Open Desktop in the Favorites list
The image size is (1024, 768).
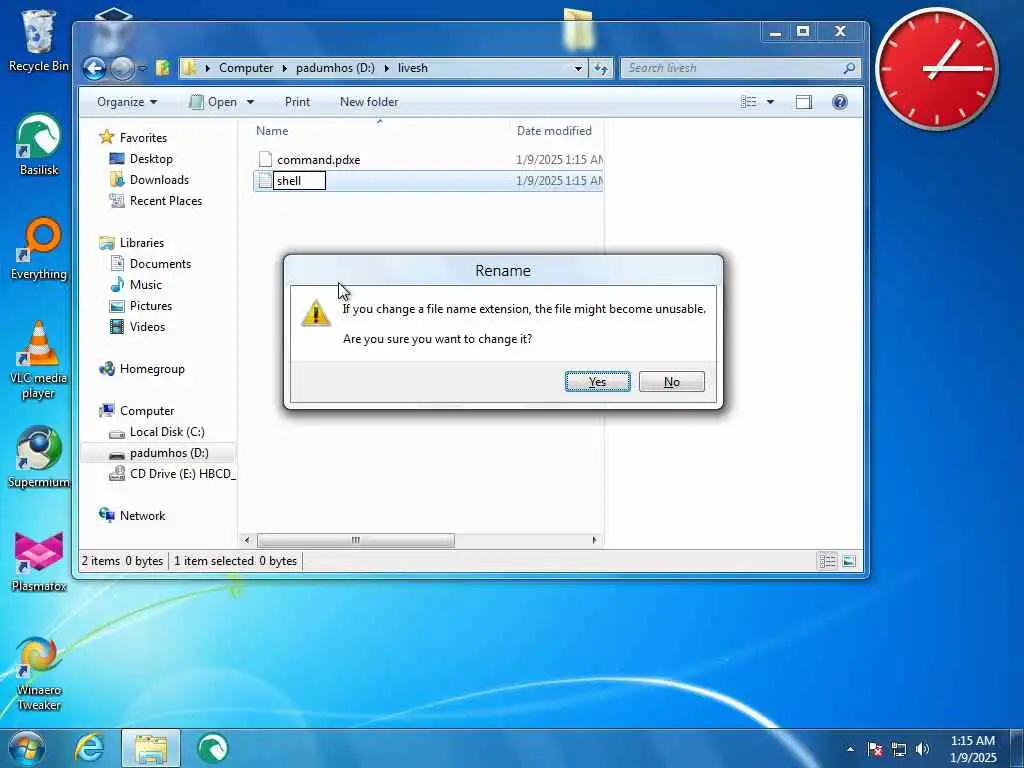pyautogui.click(x=151, y=159)
